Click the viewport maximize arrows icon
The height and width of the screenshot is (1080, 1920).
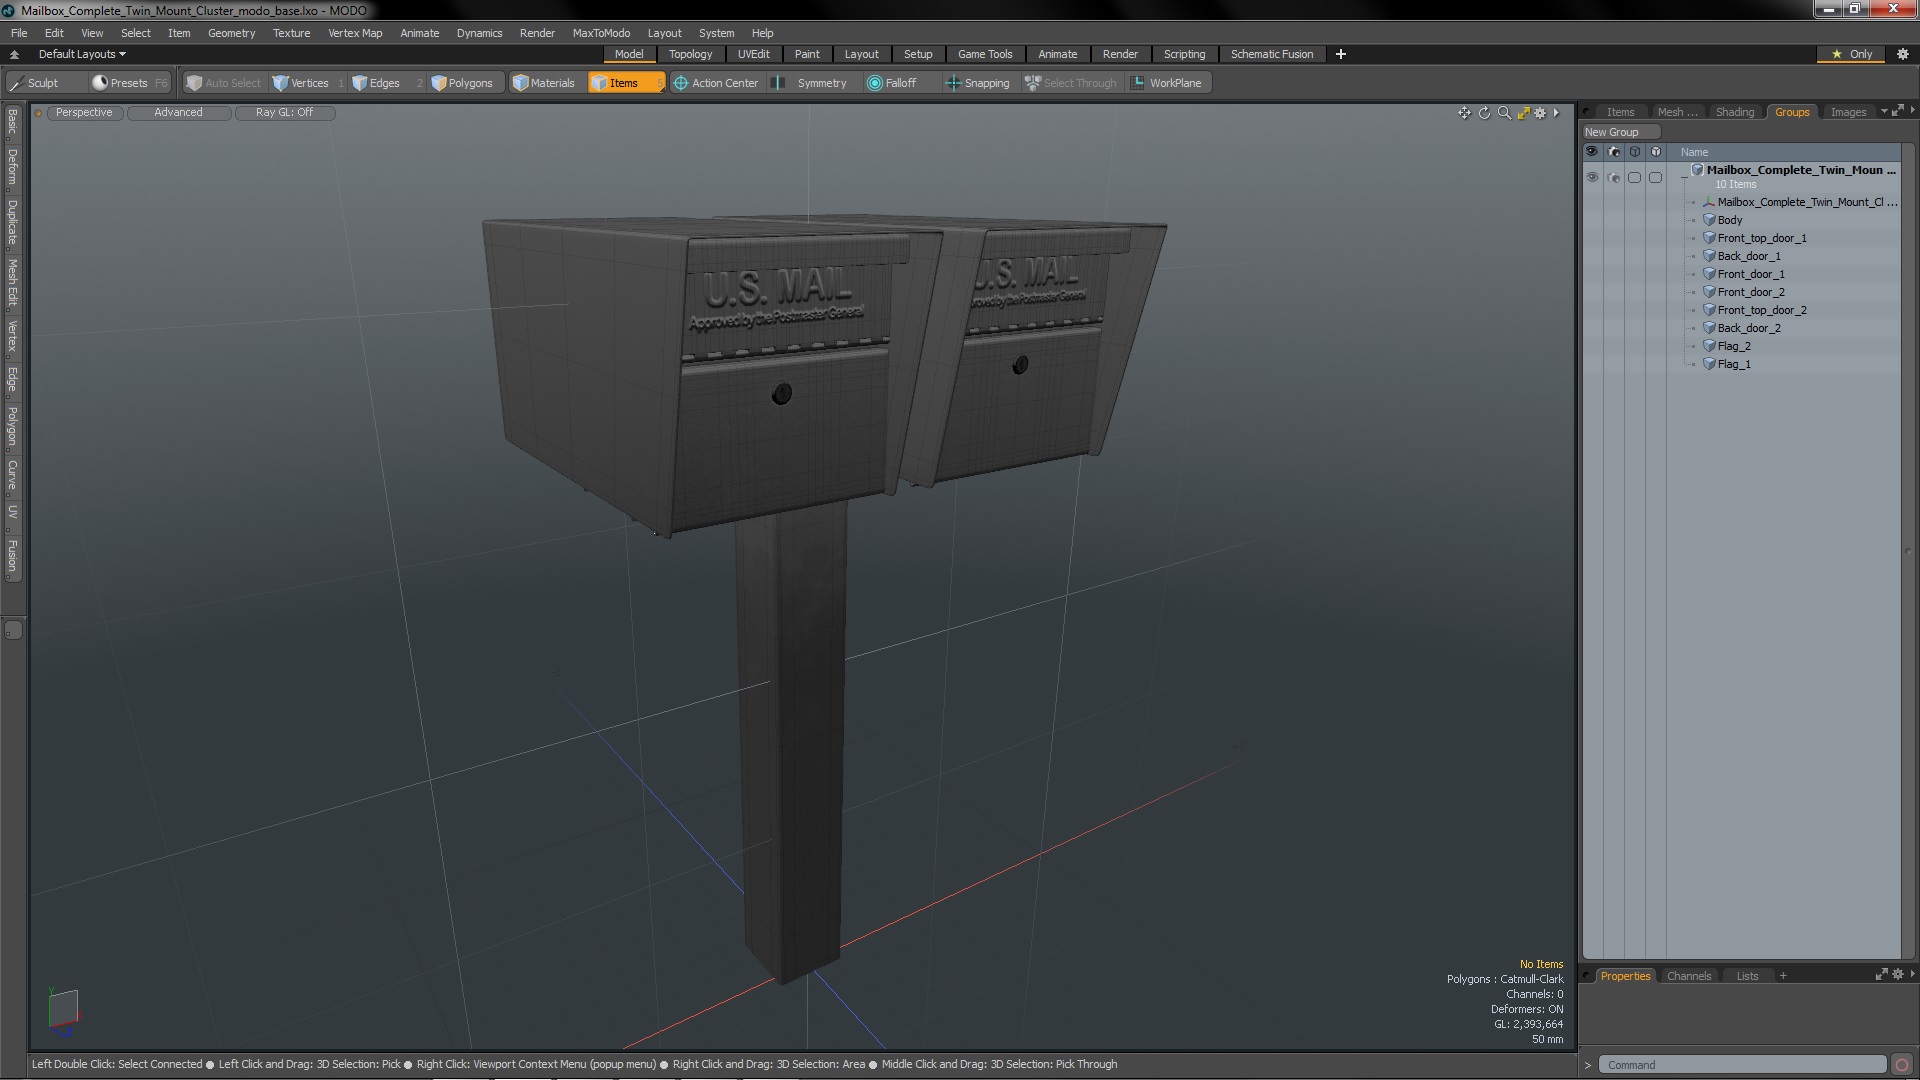coord(1523,113)
